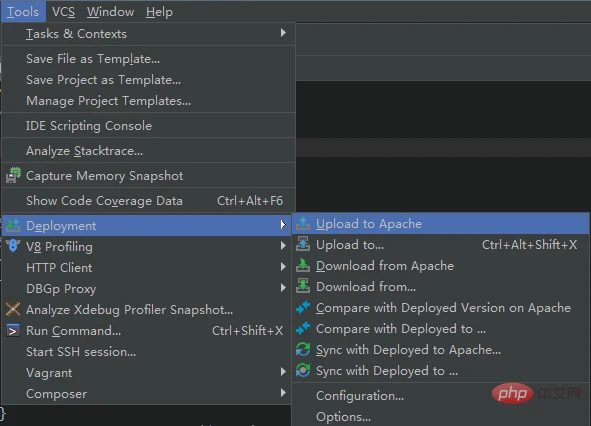Click the Ctrl+Alt+Shift+X shortcut text

pyautogui.click(x=530, y=245)
